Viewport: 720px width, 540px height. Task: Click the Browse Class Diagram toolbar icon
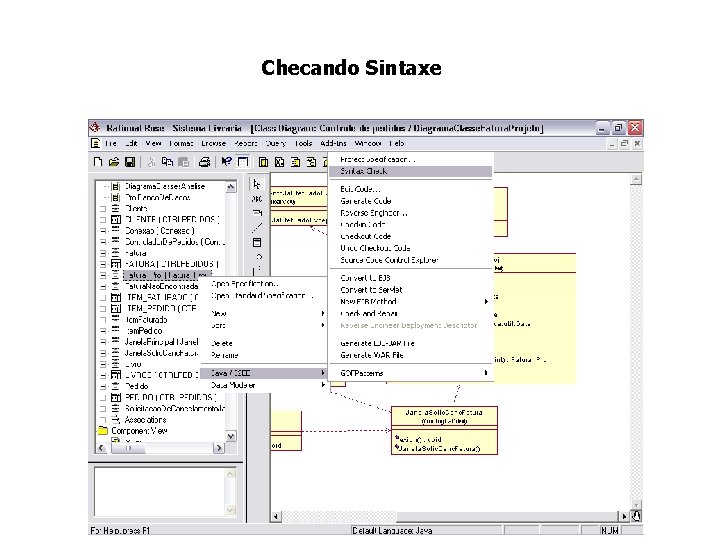pos(263,162)
